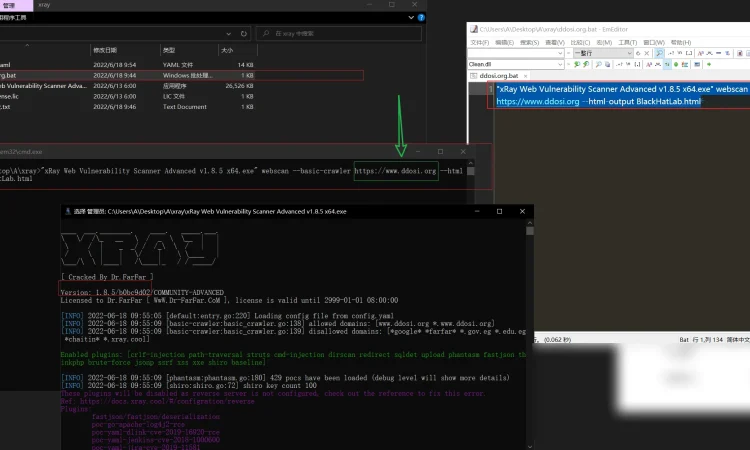Viewport: 750px width, 450px height.
Task: Open the 一整行 column dropdown
Action: (x=629, y=53)
